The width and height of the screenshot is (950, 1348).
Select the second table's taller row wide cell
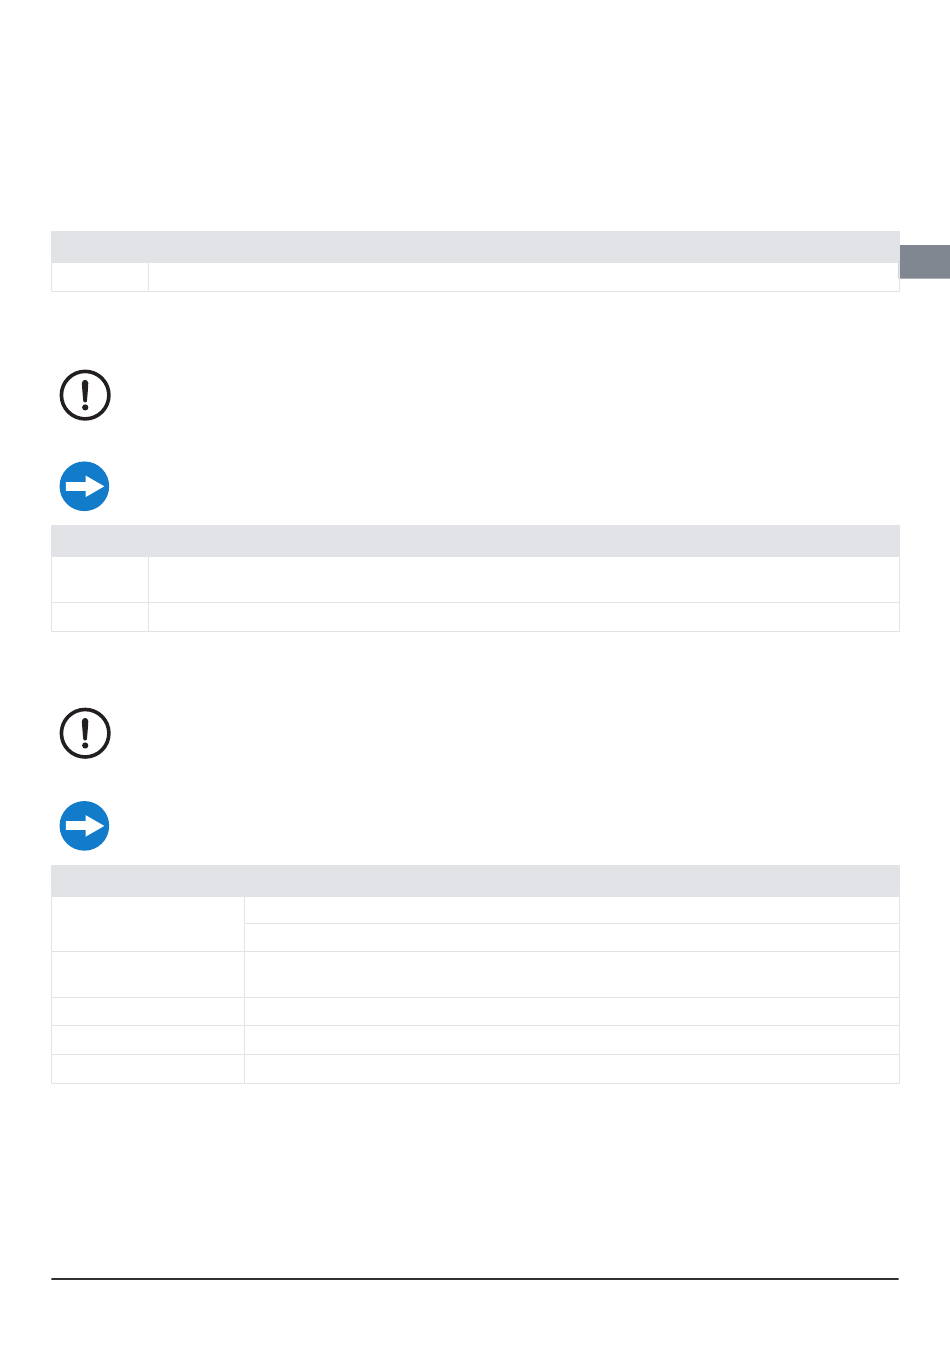[523, 580]
